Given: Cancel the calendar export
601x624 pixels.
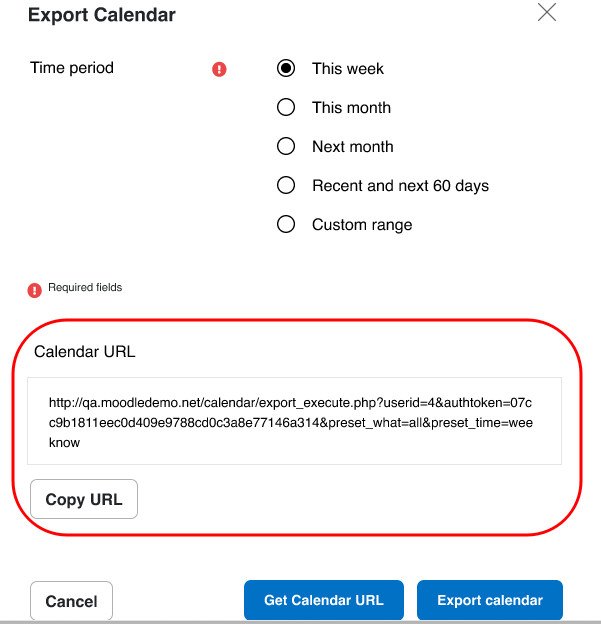Looking at the screenshot, I should 72,601.
